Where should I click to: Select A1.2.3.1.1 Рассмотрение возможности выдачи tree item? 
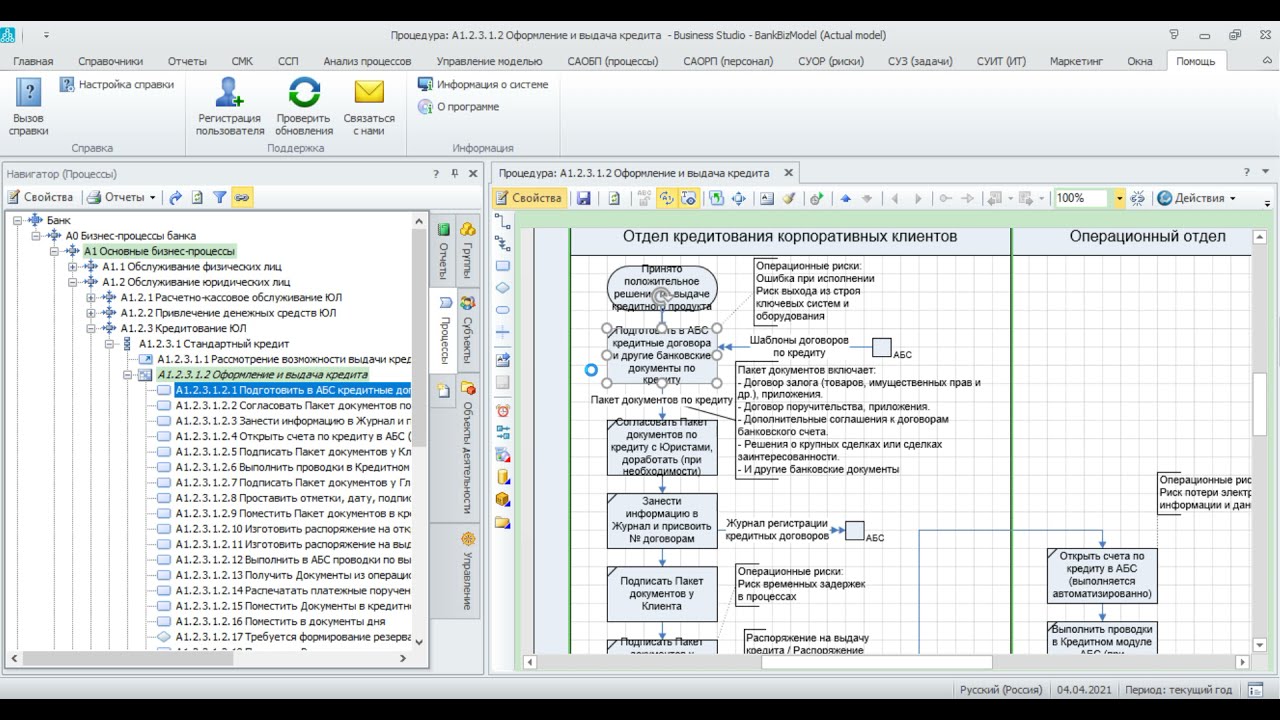[284, 359]
